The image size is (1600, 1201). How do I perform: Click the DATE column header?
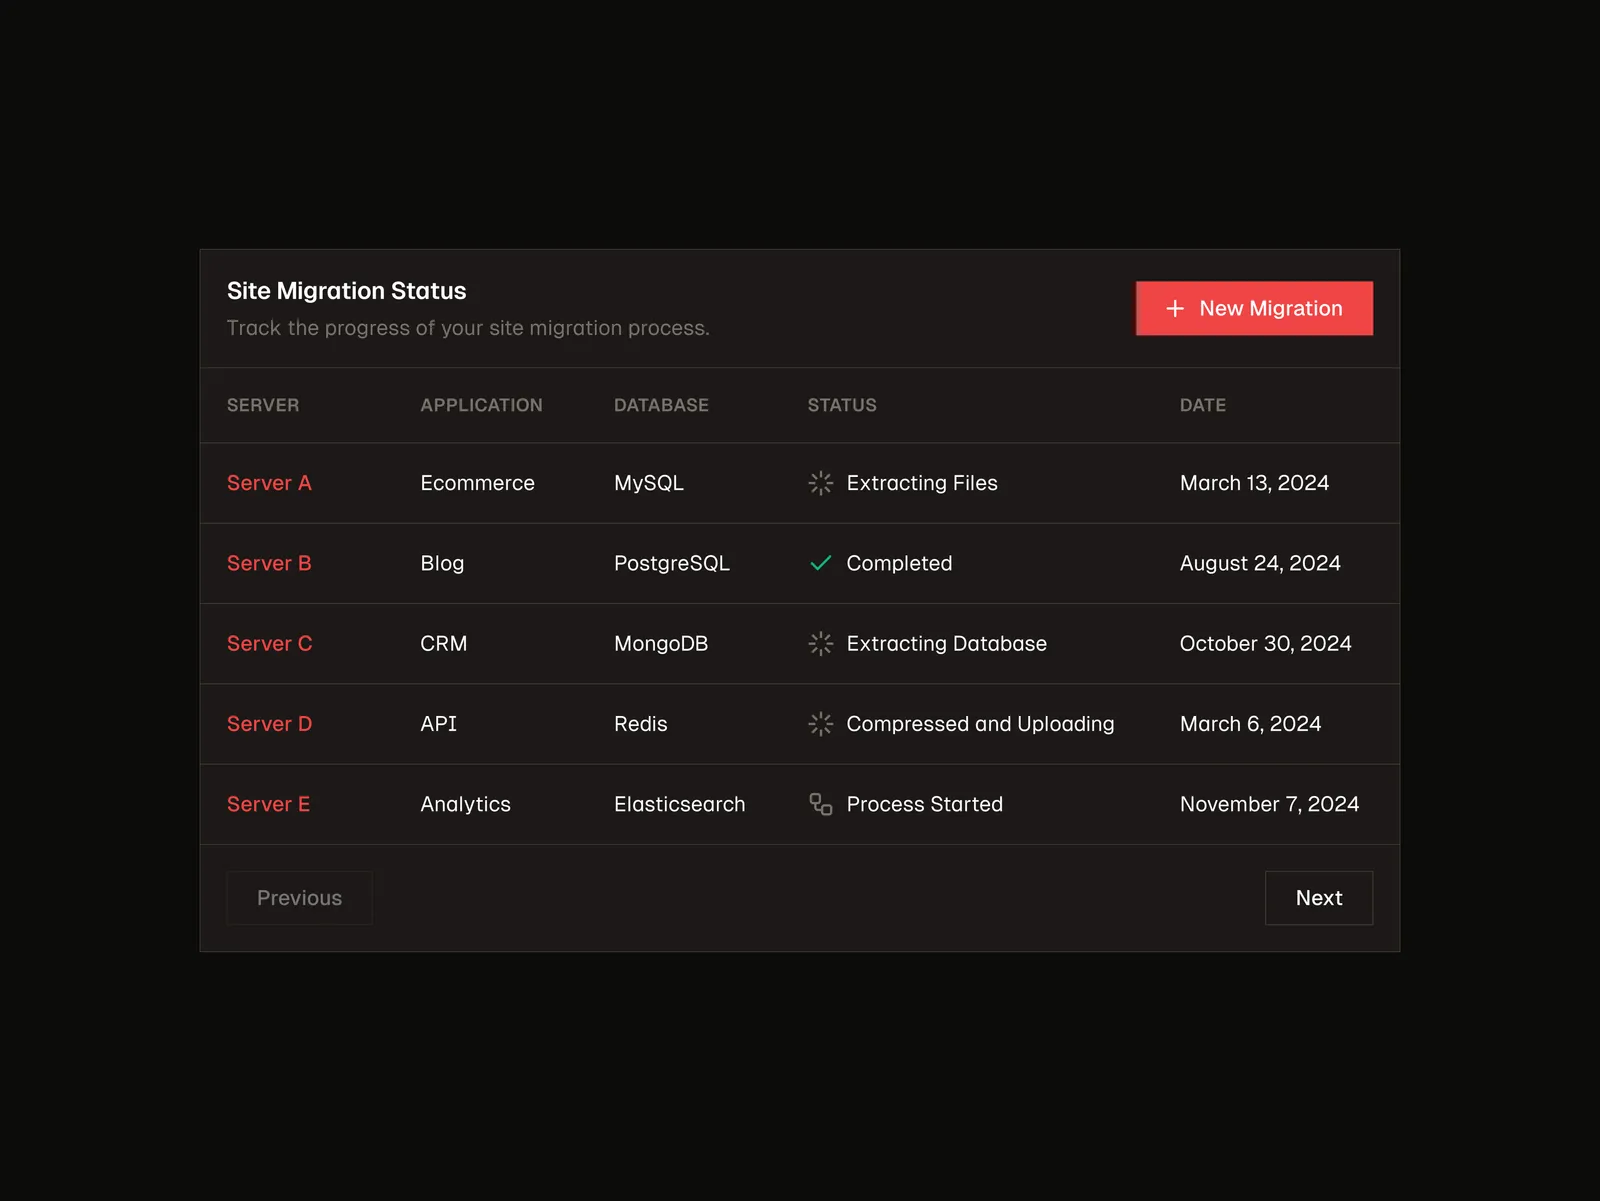(x=1202, y=405)
